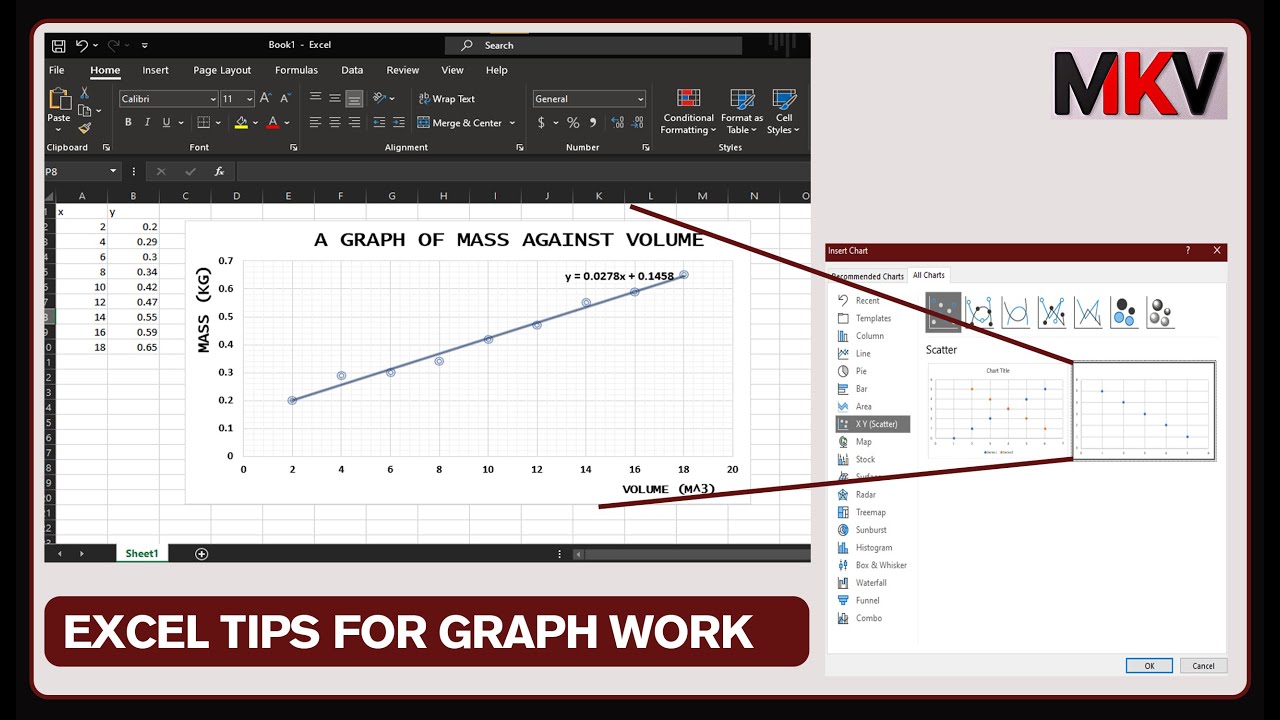
Task: Switch to the Data ribbon tab
Action: 352,70
